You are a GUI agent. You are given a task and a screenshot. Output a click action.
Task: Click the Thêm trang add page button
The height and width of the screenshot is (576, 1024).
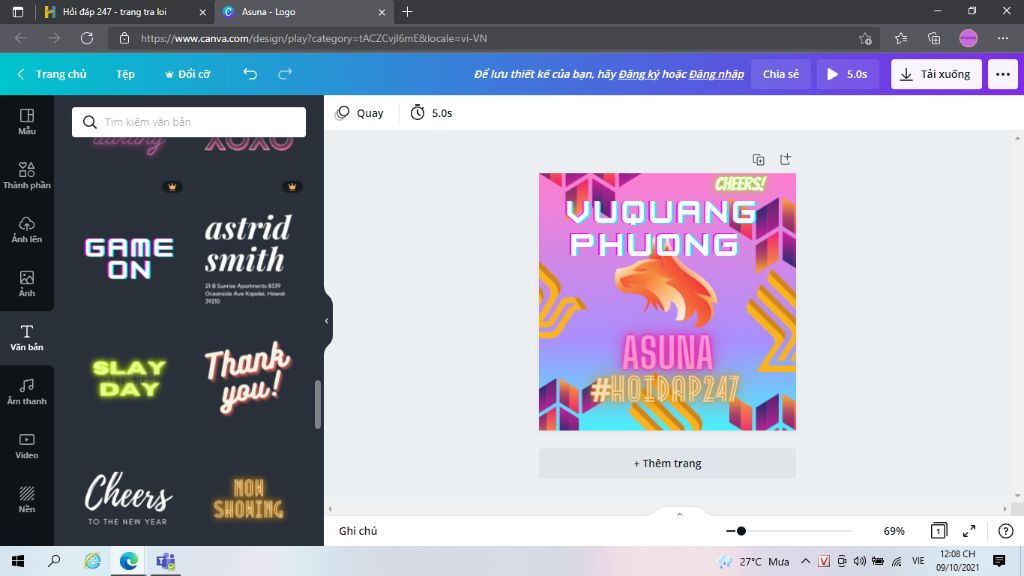(x=667, y=463)
